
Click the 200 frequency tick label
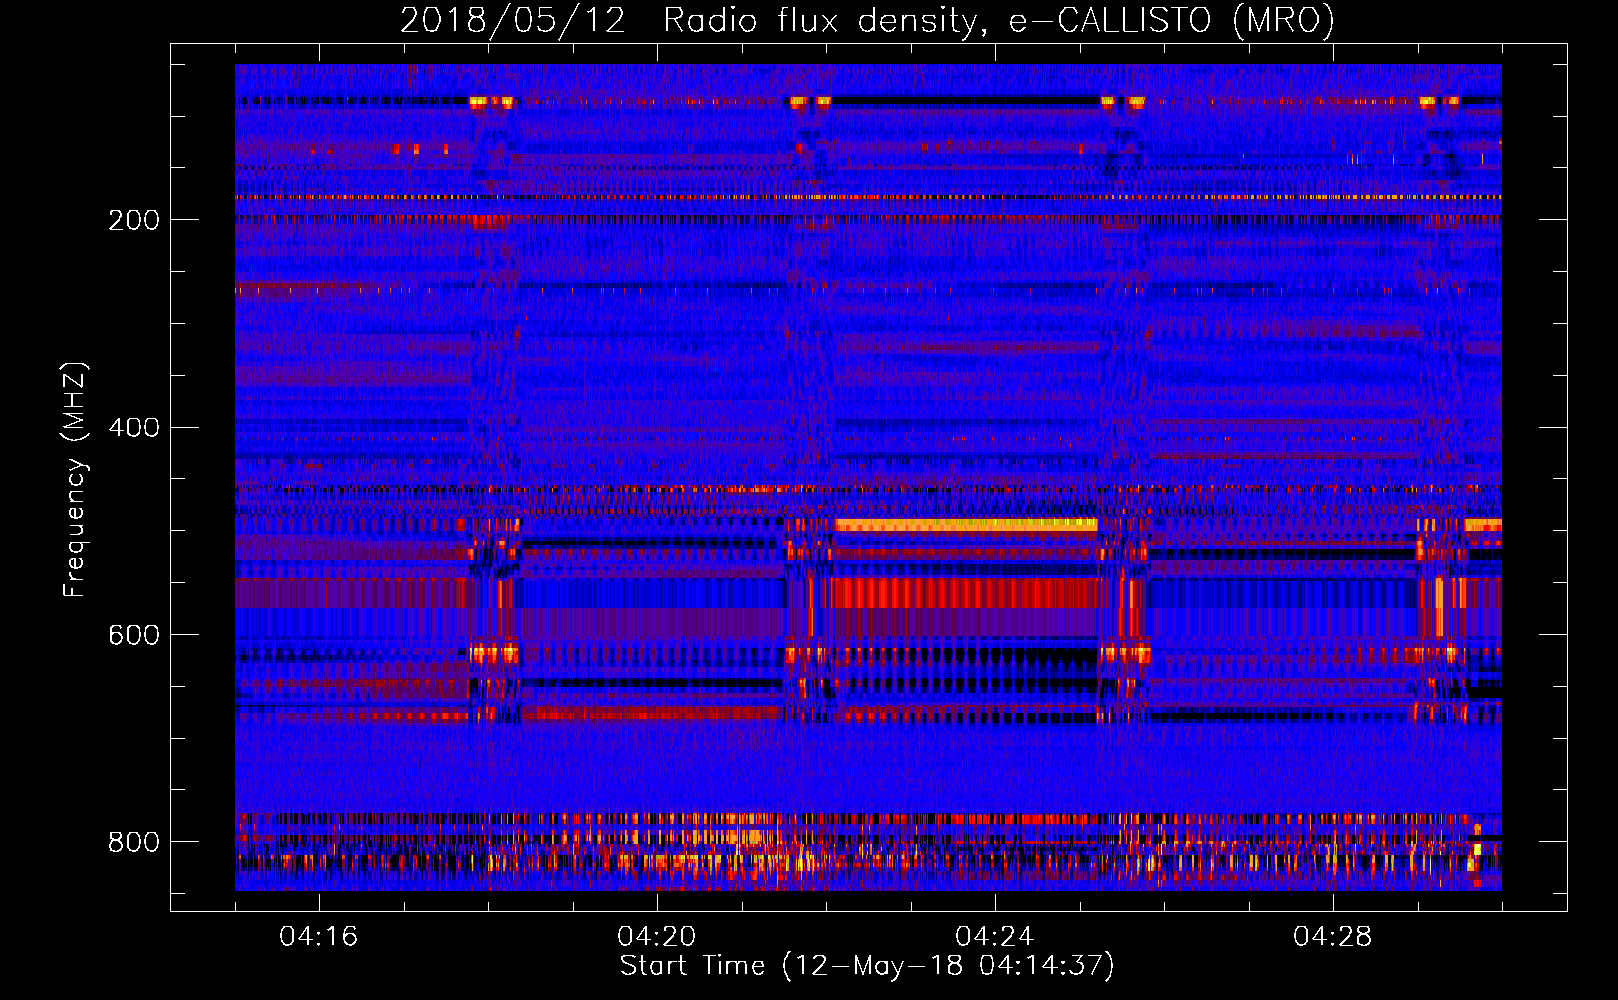[134, 220]
